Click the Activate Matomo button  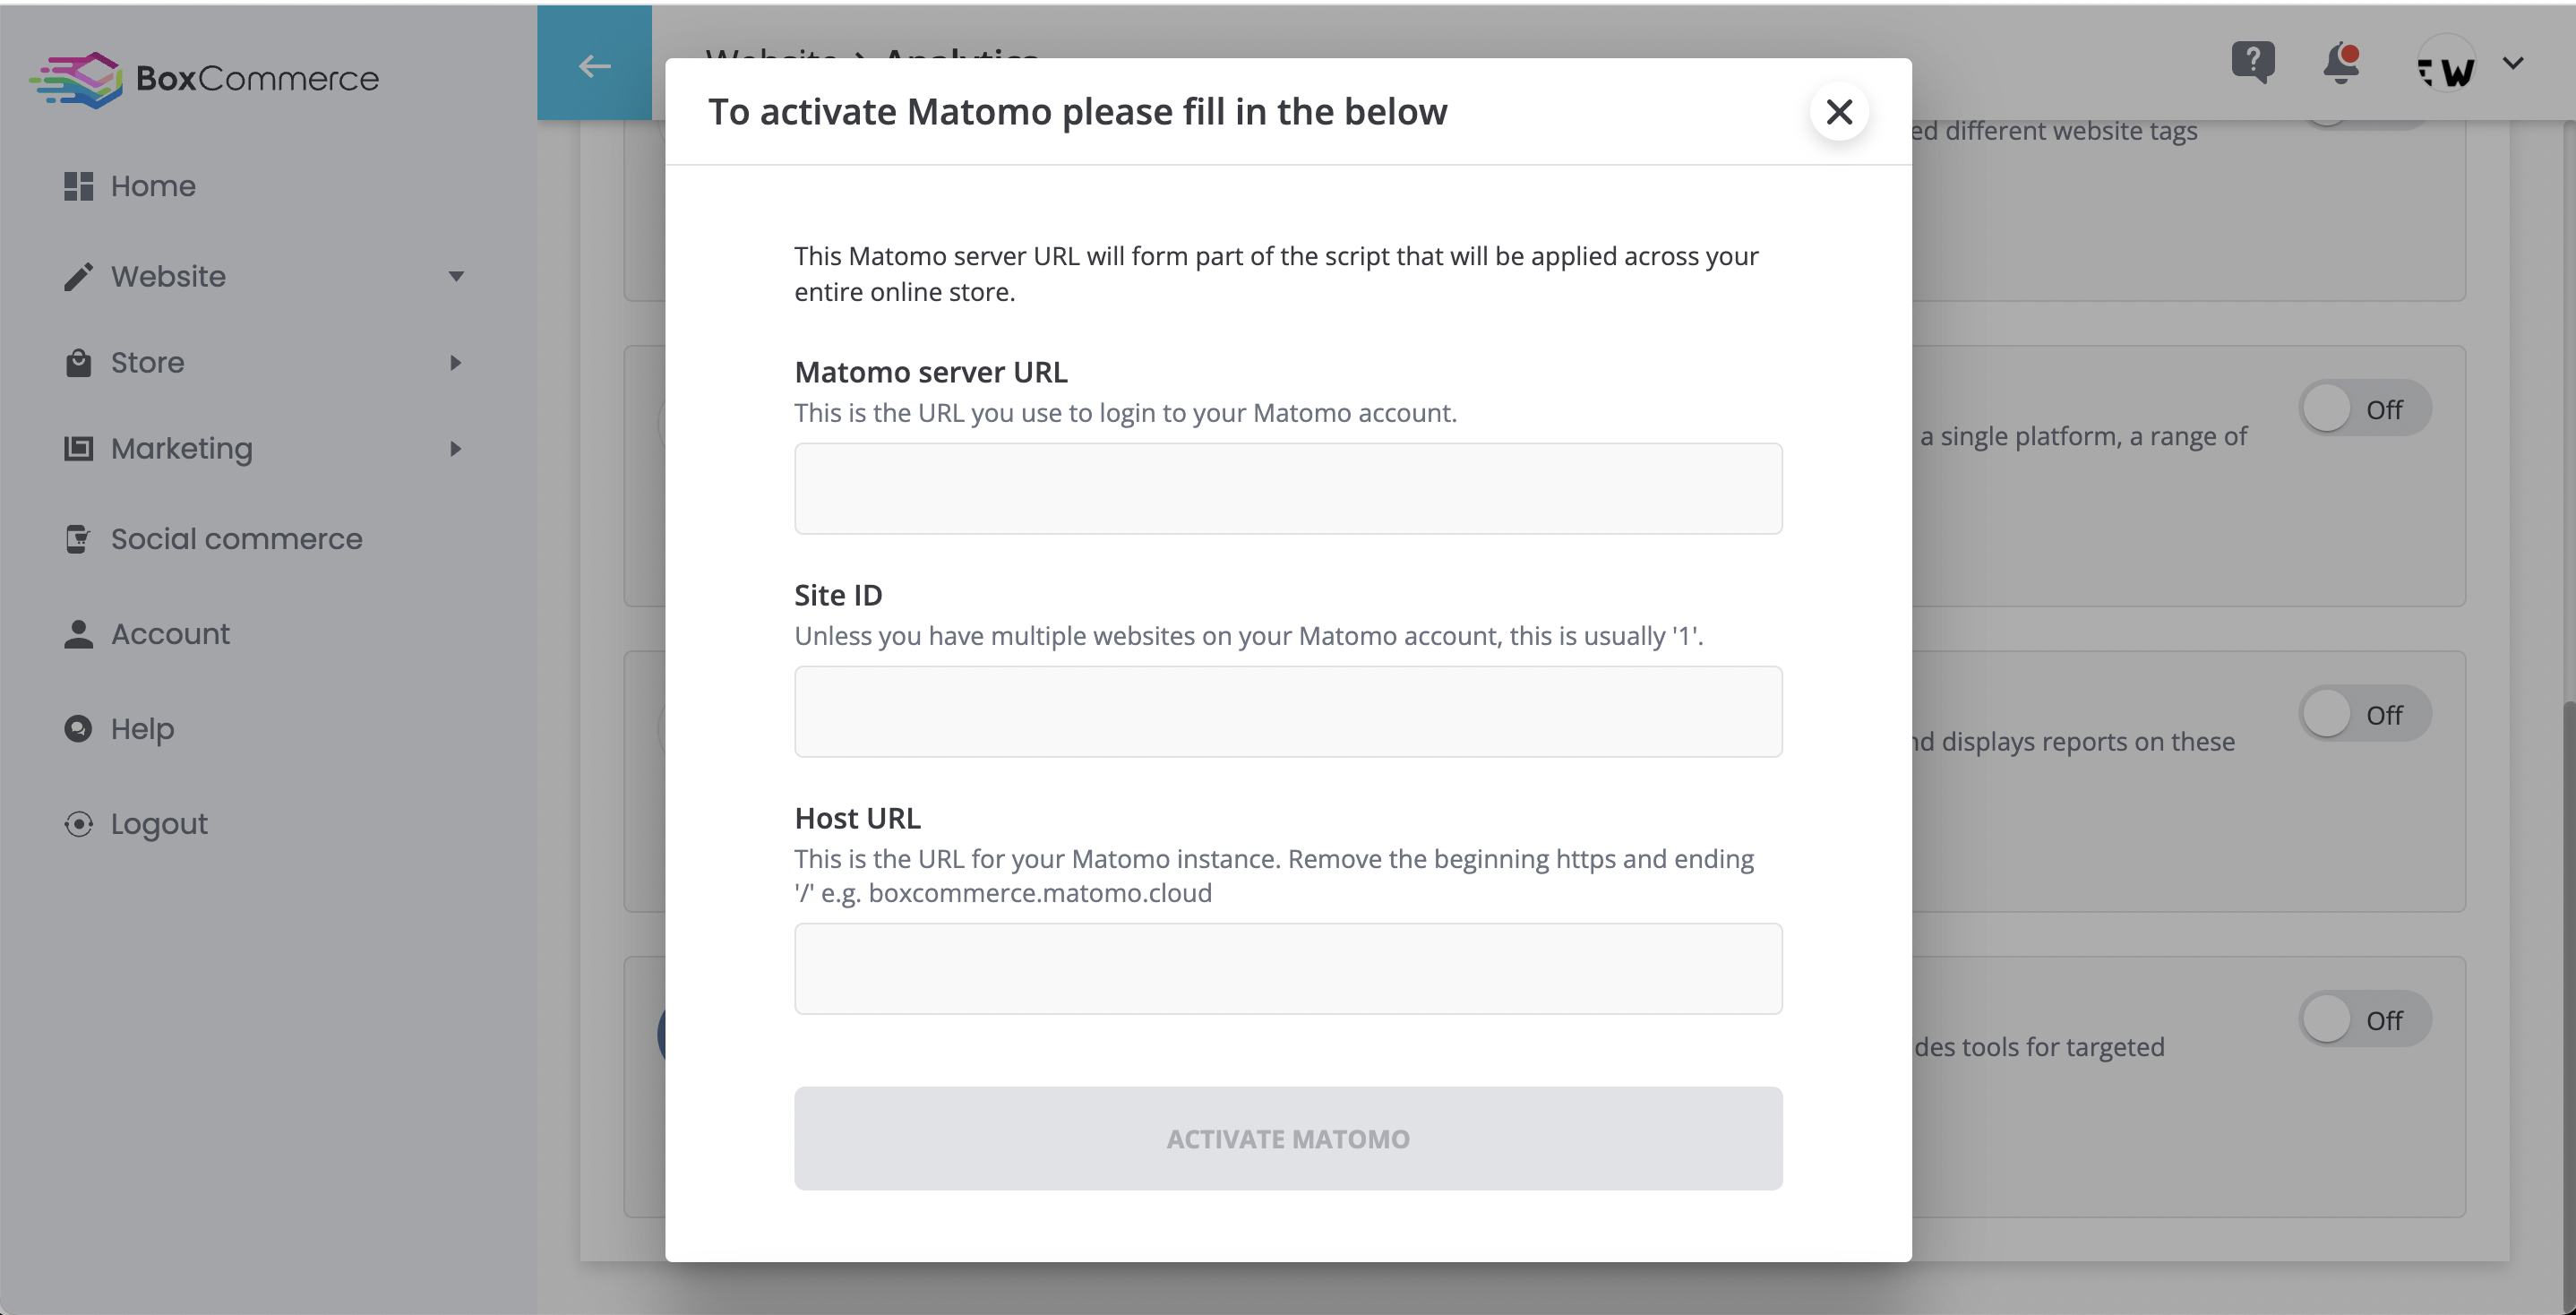(x=1288, y=1138)
